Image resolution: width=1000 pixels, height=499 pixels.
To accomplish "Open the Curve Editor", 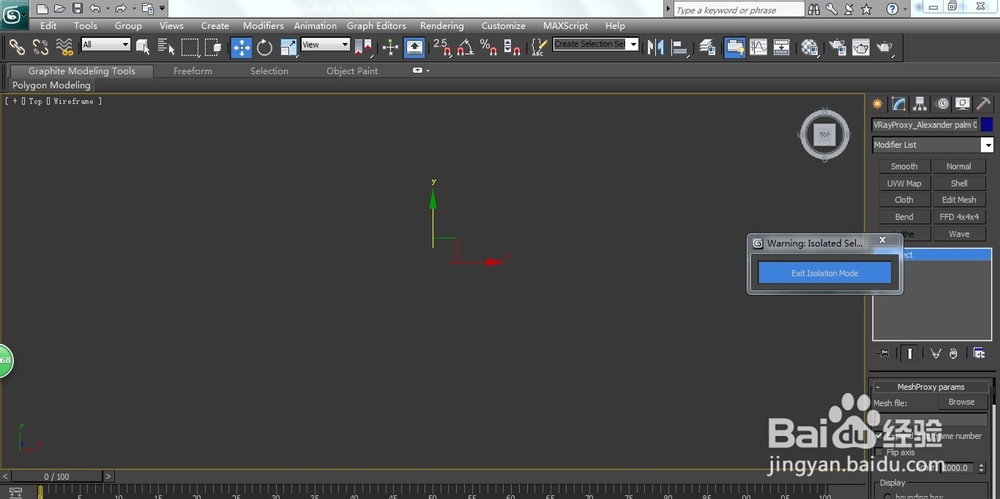I will tap(758, 47).
